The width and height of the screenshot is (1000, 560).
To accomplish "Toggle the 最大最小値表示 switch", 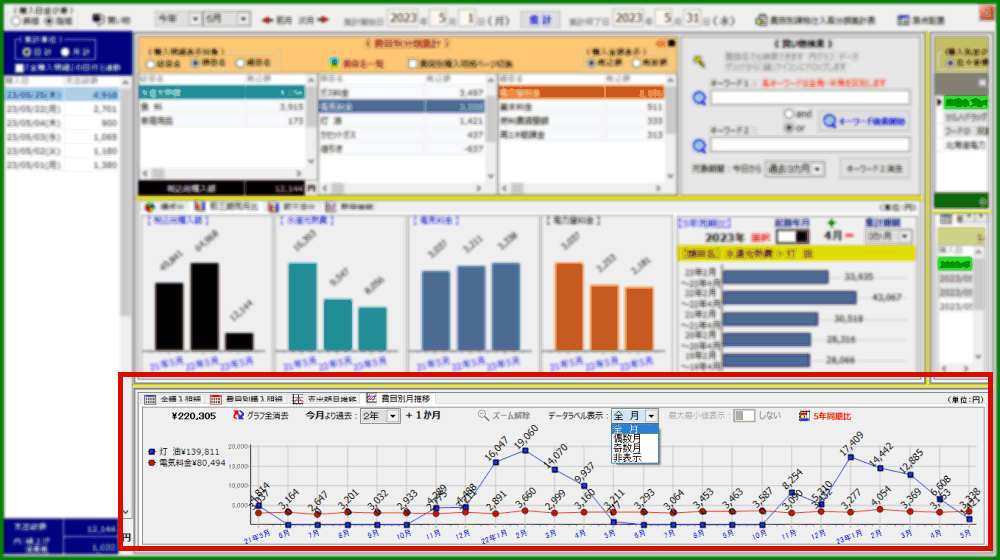I will point(744,415).
